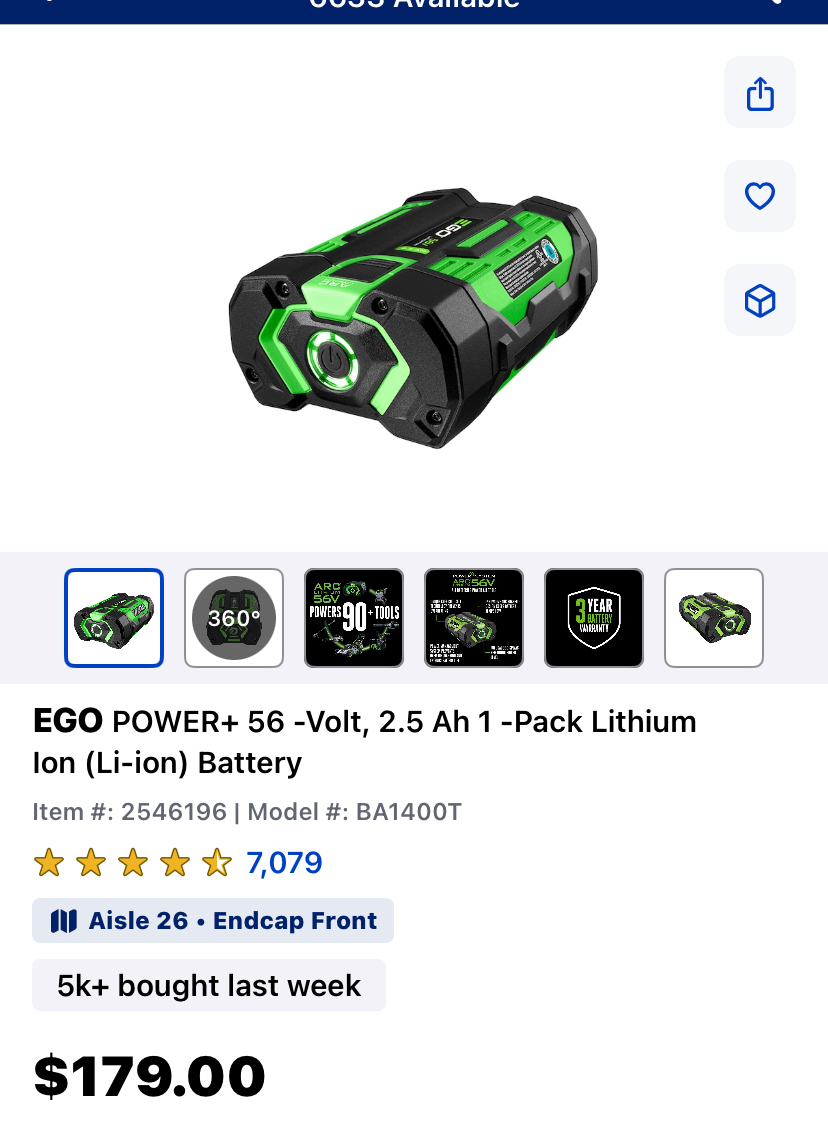Click the fifth gold rating star
Screen dimensions: 828x1122
pyautogui.click(x=217, y=863)
